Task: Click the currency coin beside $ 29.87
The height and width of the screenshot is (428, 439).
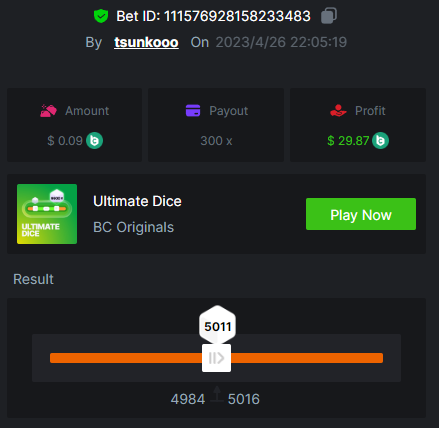Action: pyautogui.click(x=381, y=140)
